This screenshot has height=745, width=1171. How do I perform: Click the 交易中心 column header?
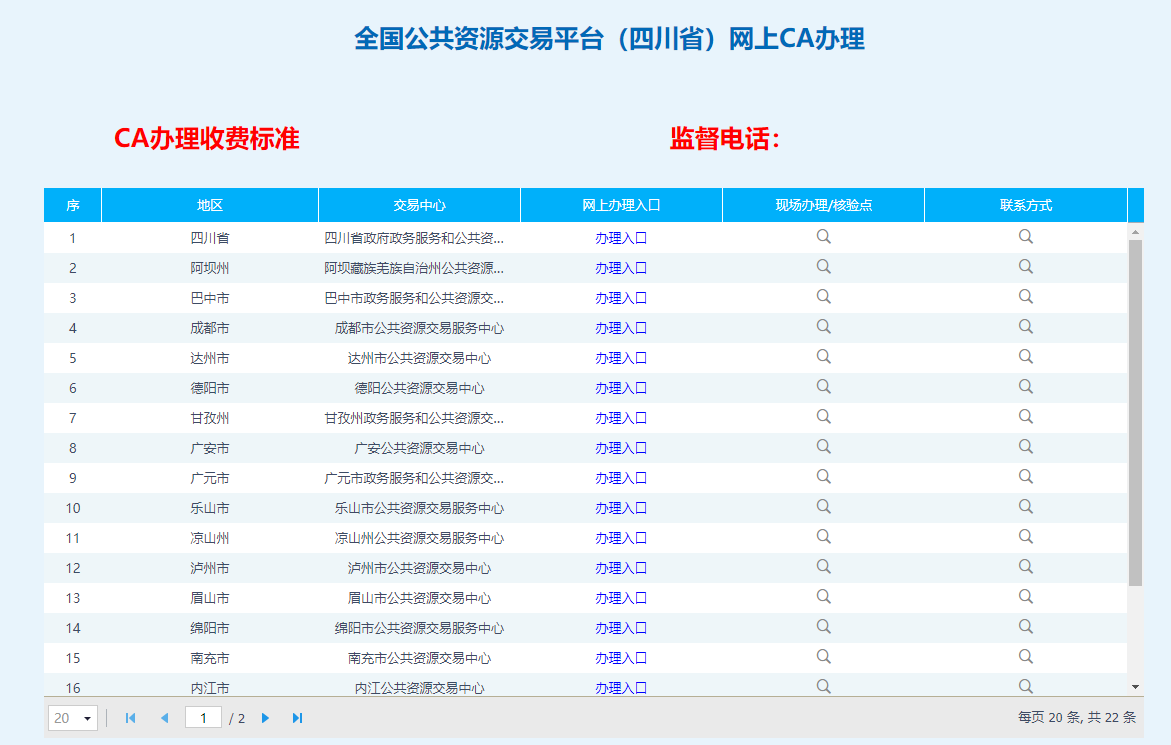click(419, 205)
